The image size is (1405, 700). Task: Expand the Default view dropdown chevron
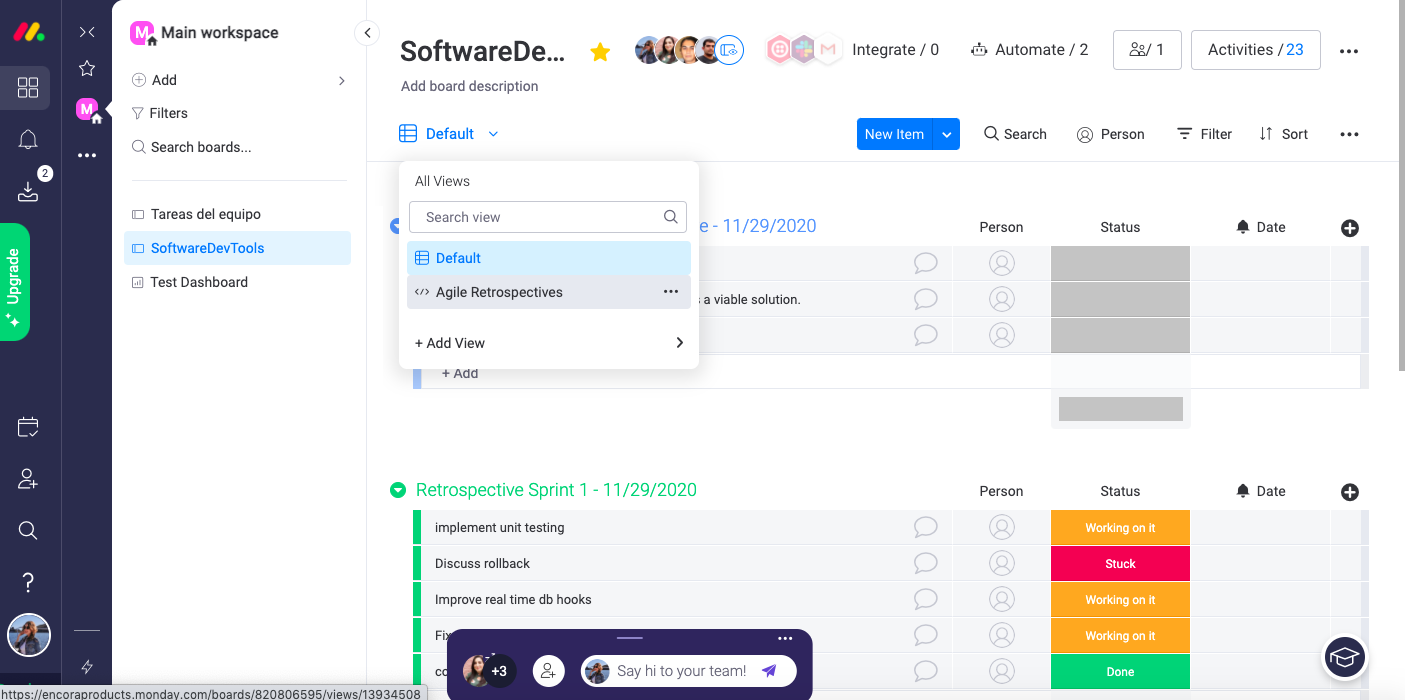493,134
